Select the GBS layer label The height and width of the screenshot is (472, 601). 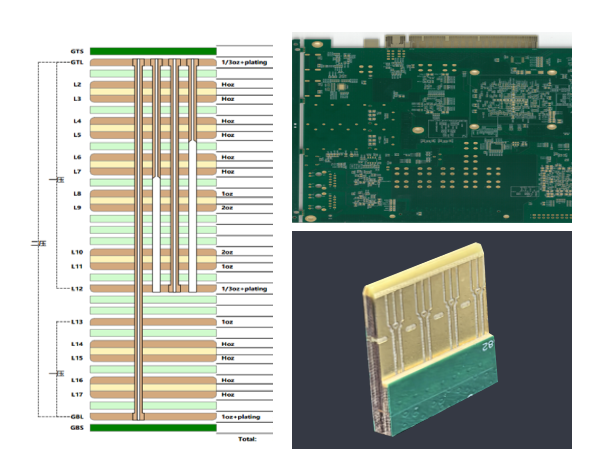[x=77, y=428]
